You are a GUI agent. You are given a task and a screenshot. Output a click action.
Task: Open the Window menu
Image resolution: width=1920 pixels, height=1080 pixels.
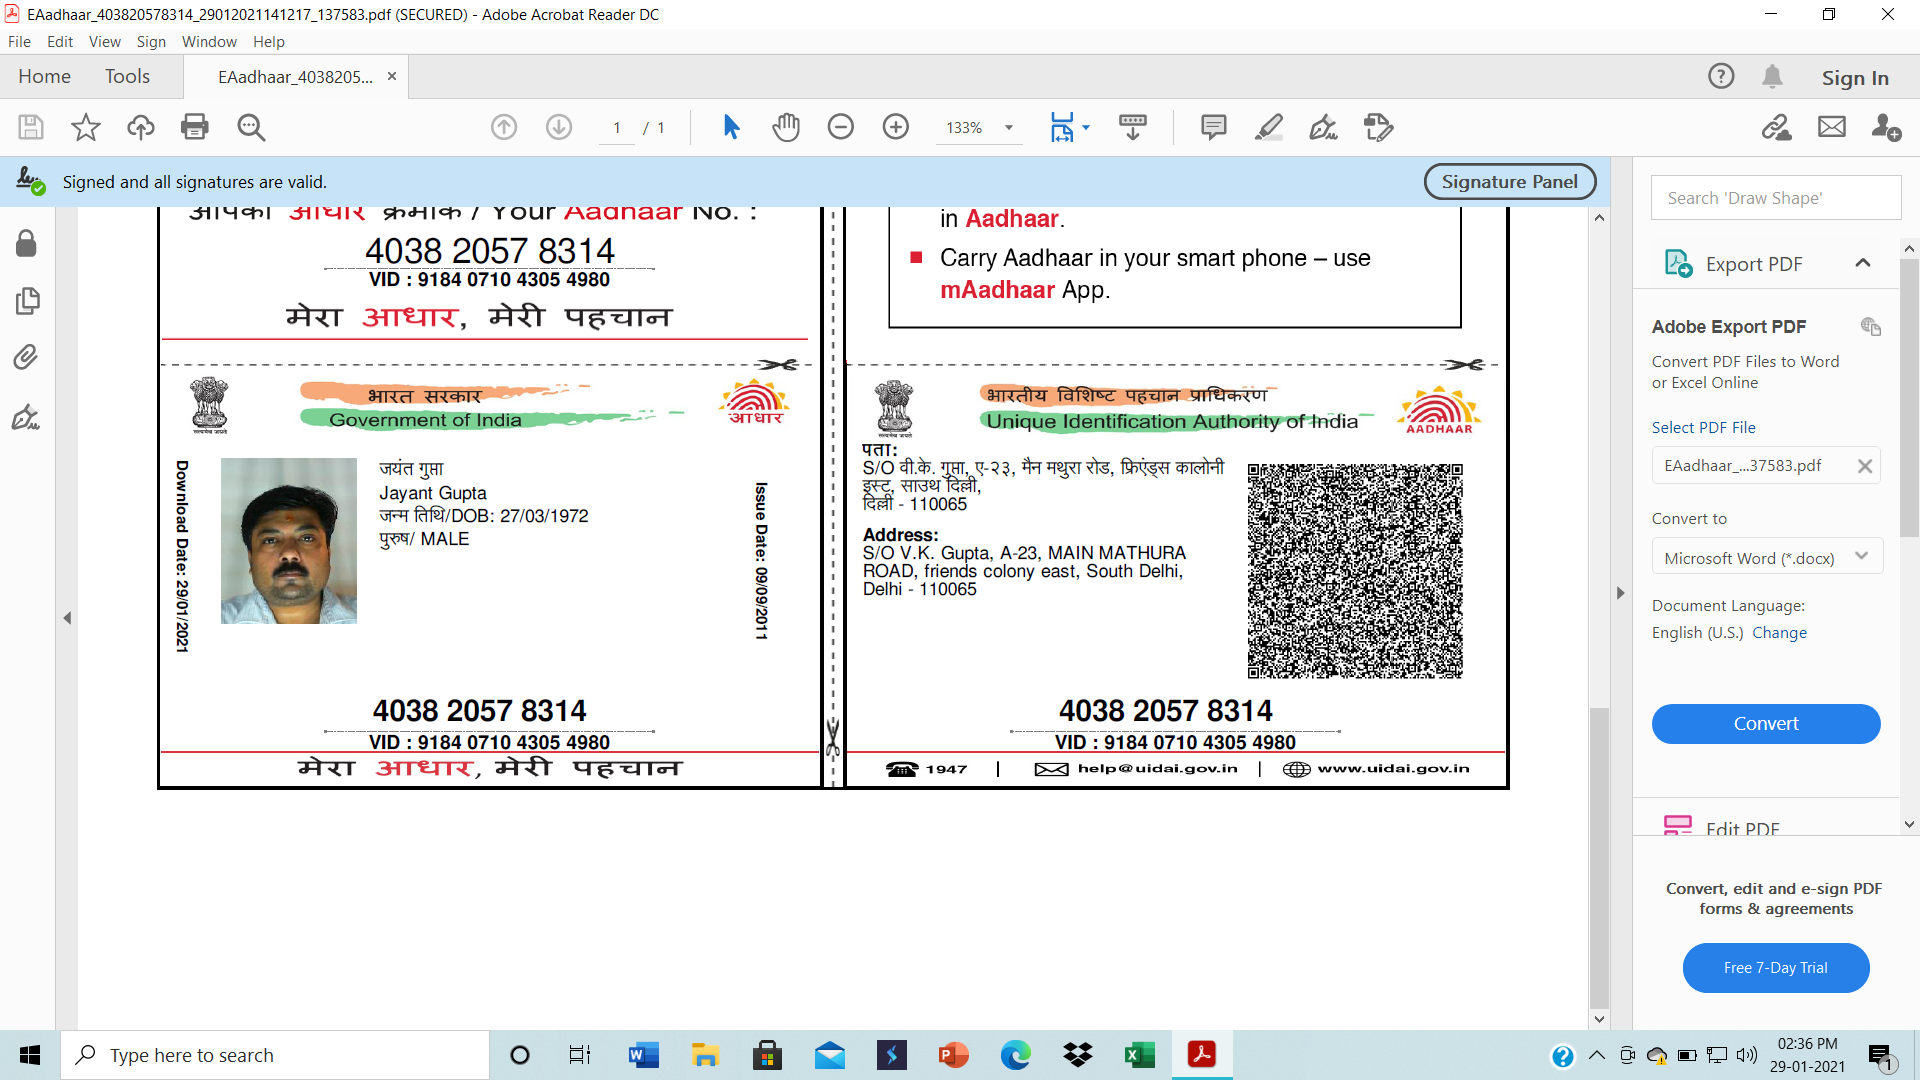tap(209, 42)
